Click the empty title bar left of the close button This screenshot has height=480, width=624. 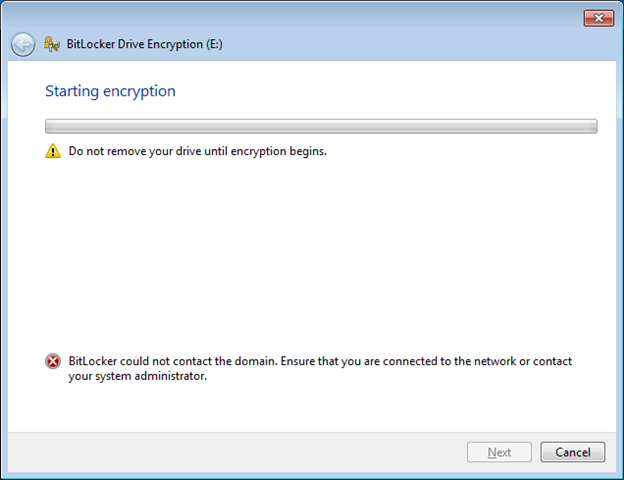click(300, 17)
